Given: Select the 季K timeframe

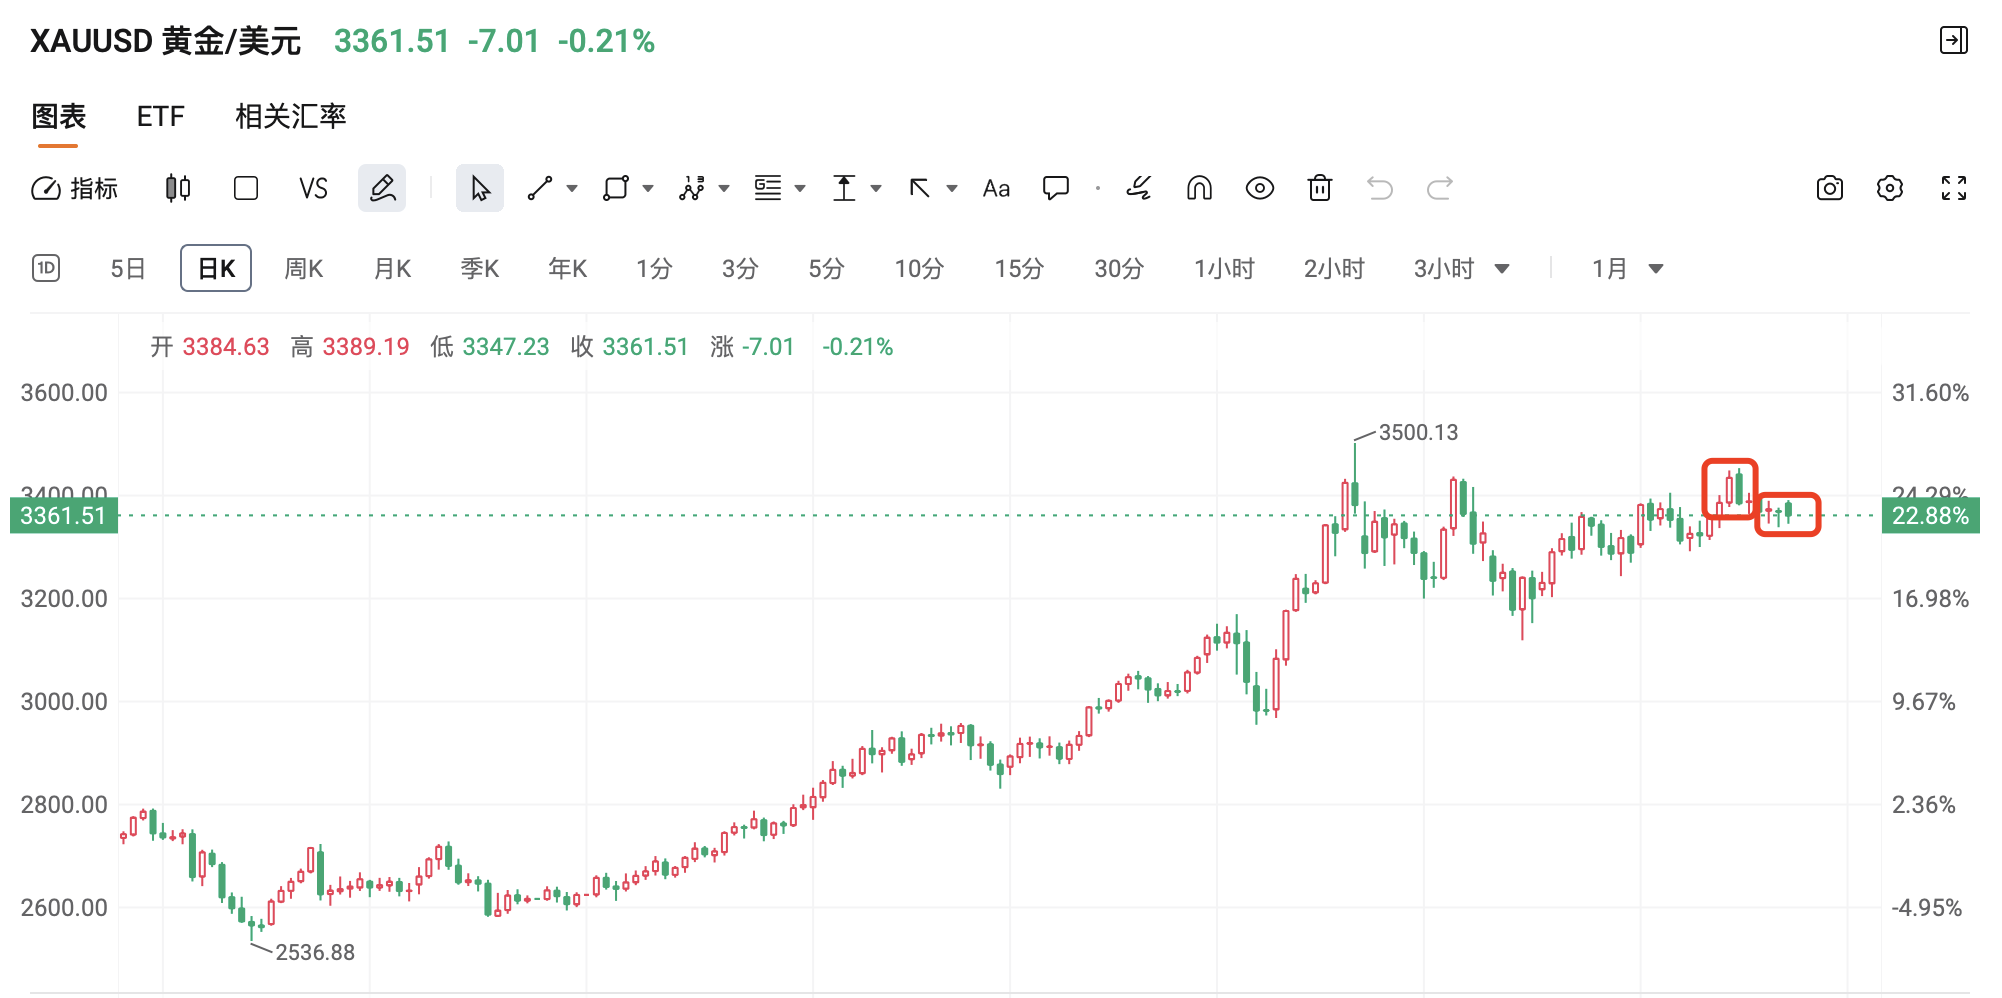Looking at the screenshot, I should (x=480, y=268).
